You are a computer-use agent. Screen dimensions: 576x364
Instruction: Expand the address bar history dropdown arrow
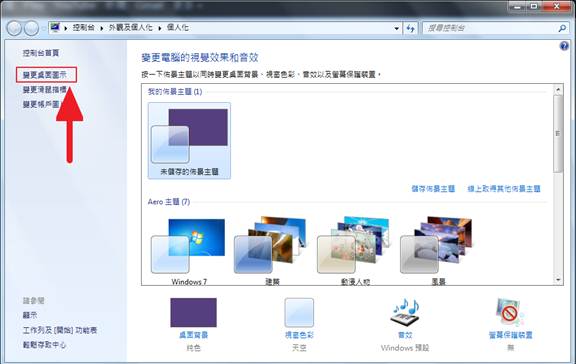(396, 28)
